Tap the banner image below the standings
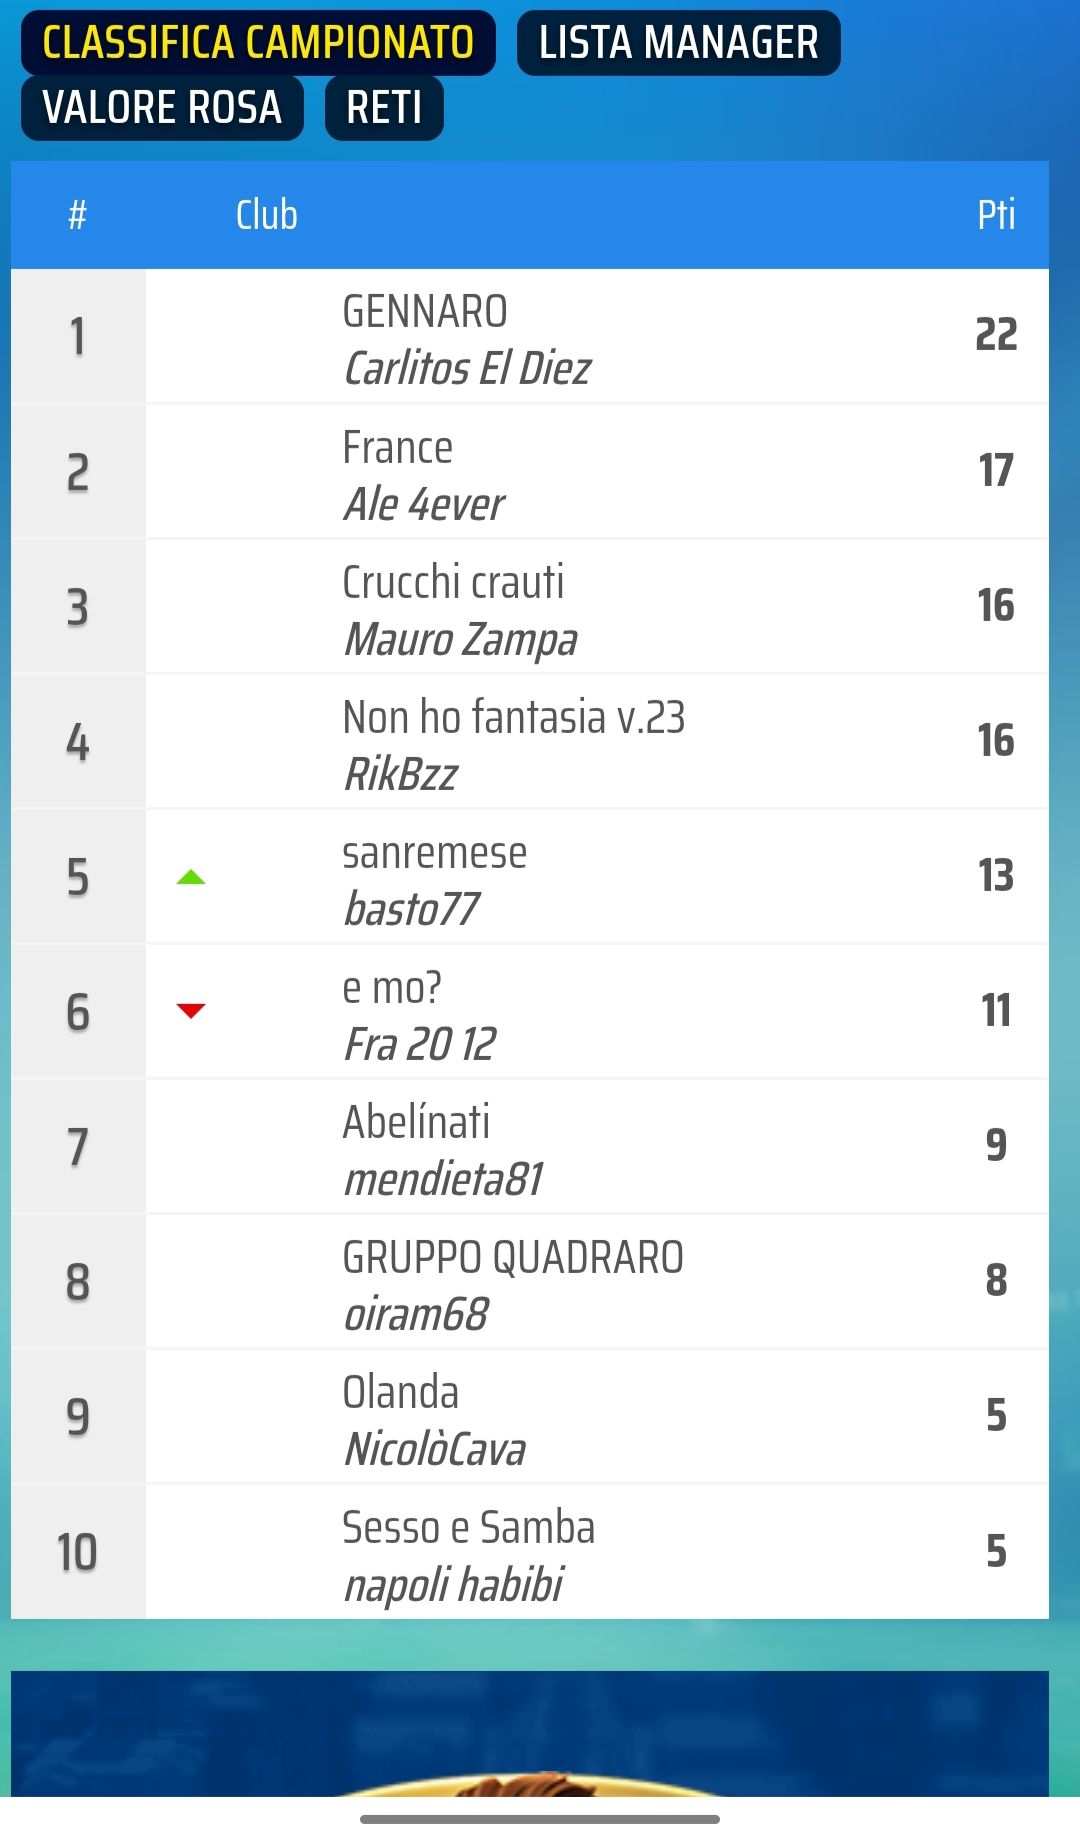This screenshot has height=1845, width=1080. click(x=530, y=1733)
